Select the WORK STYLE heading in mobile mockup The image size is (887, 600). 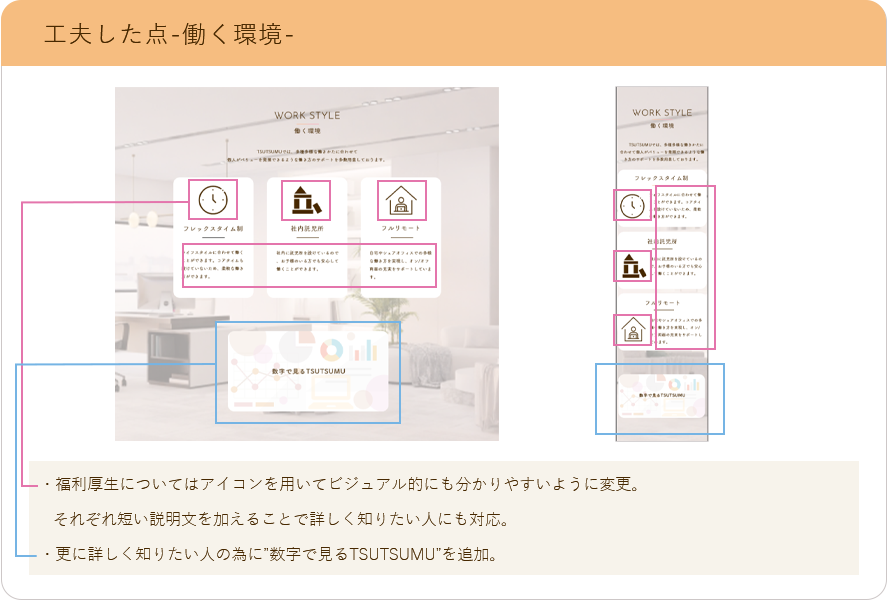click(x=662, y=113)
